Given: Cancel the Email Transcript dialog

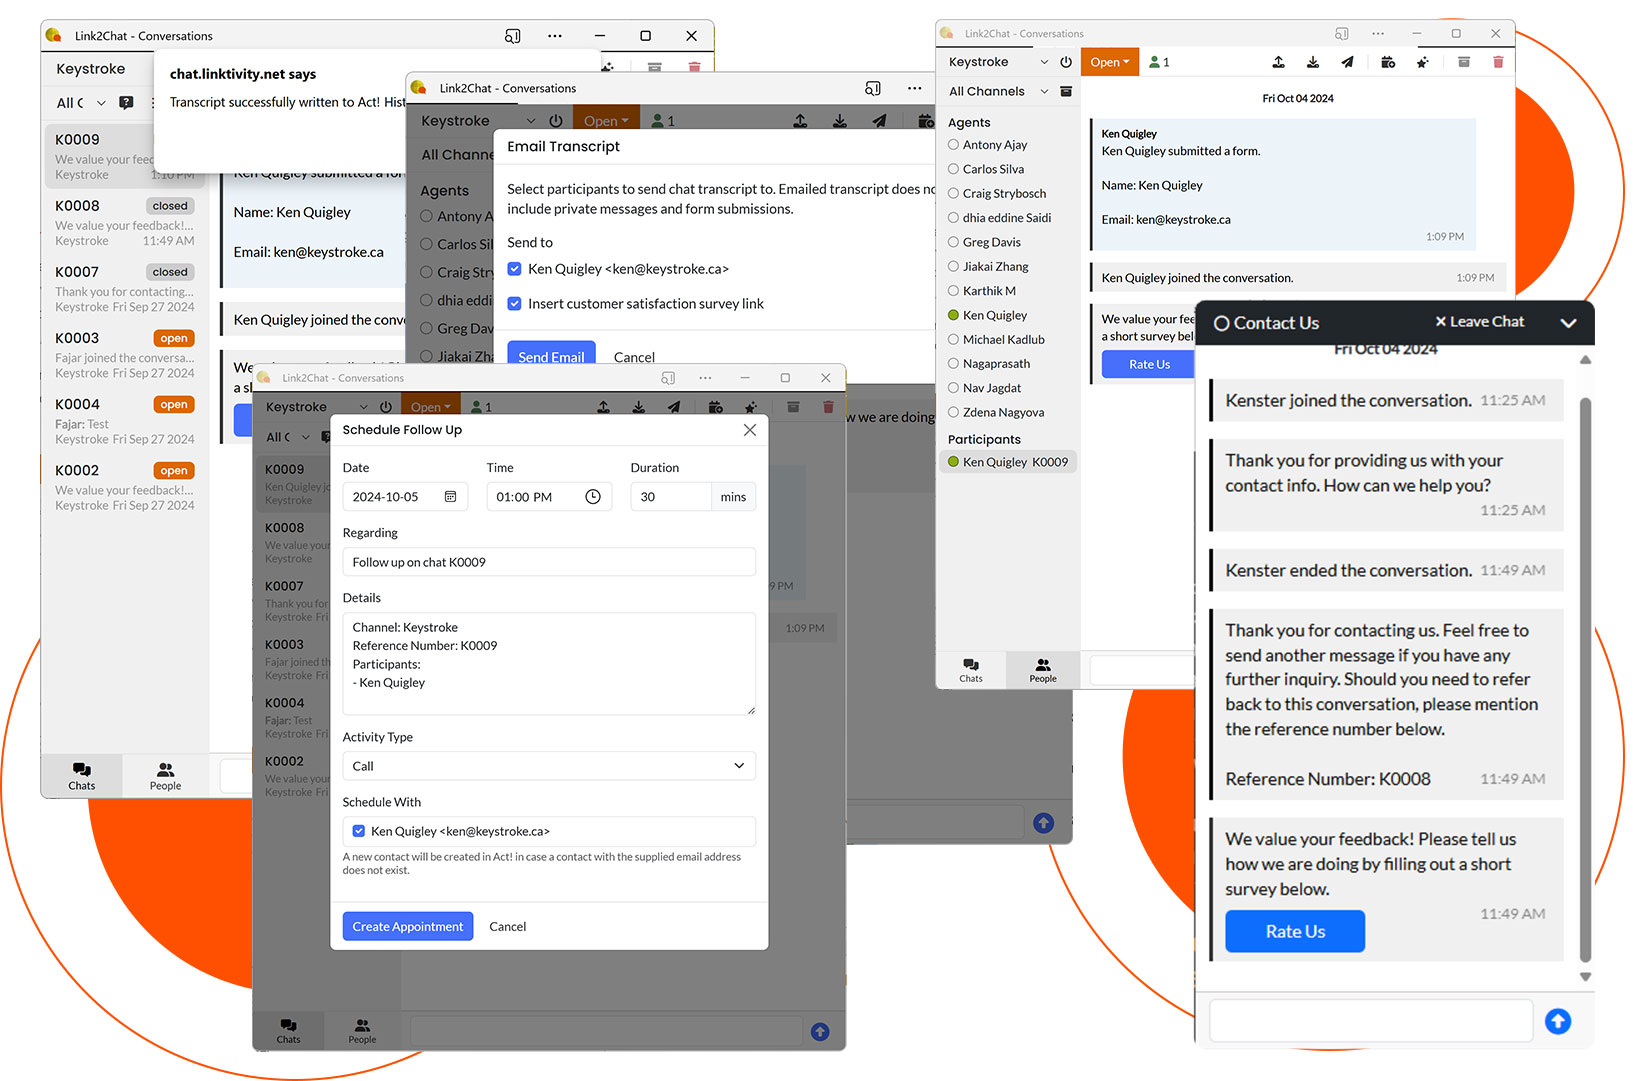Looking at the screenshot, I should (x=634, y=357).
